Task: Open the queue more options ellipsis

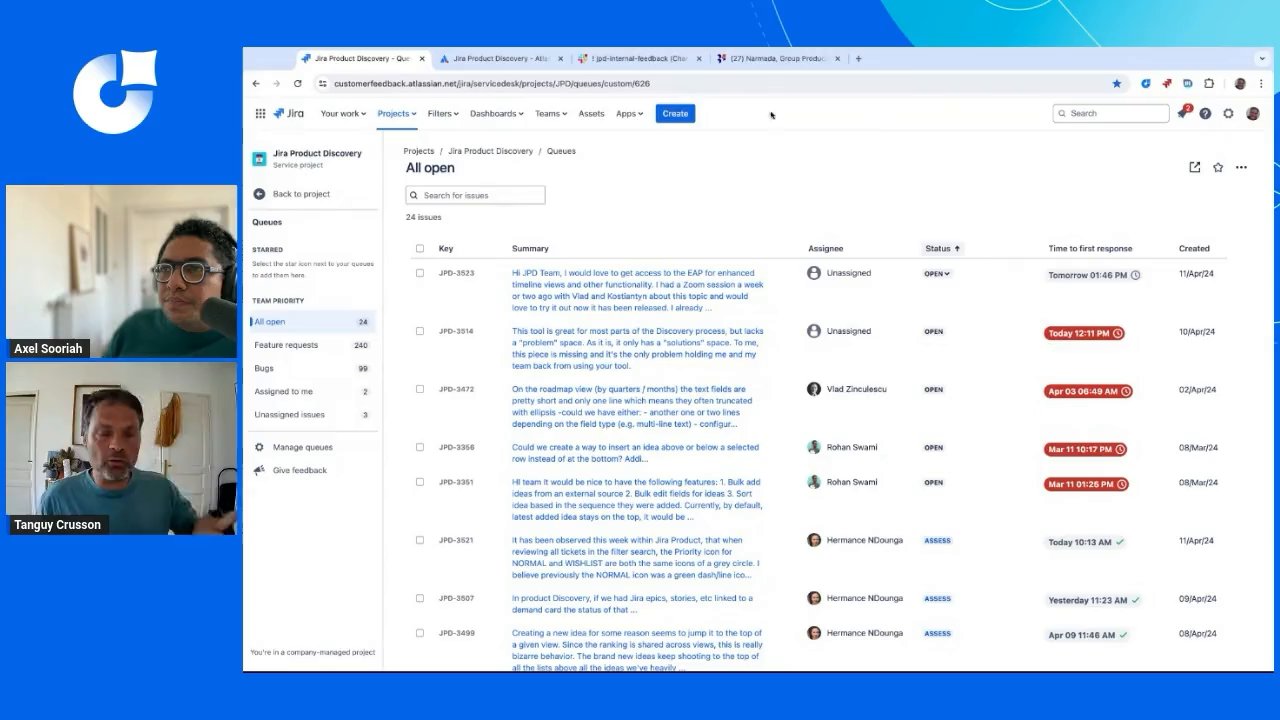Action: pyautogui.click(x=1241, y=167)
